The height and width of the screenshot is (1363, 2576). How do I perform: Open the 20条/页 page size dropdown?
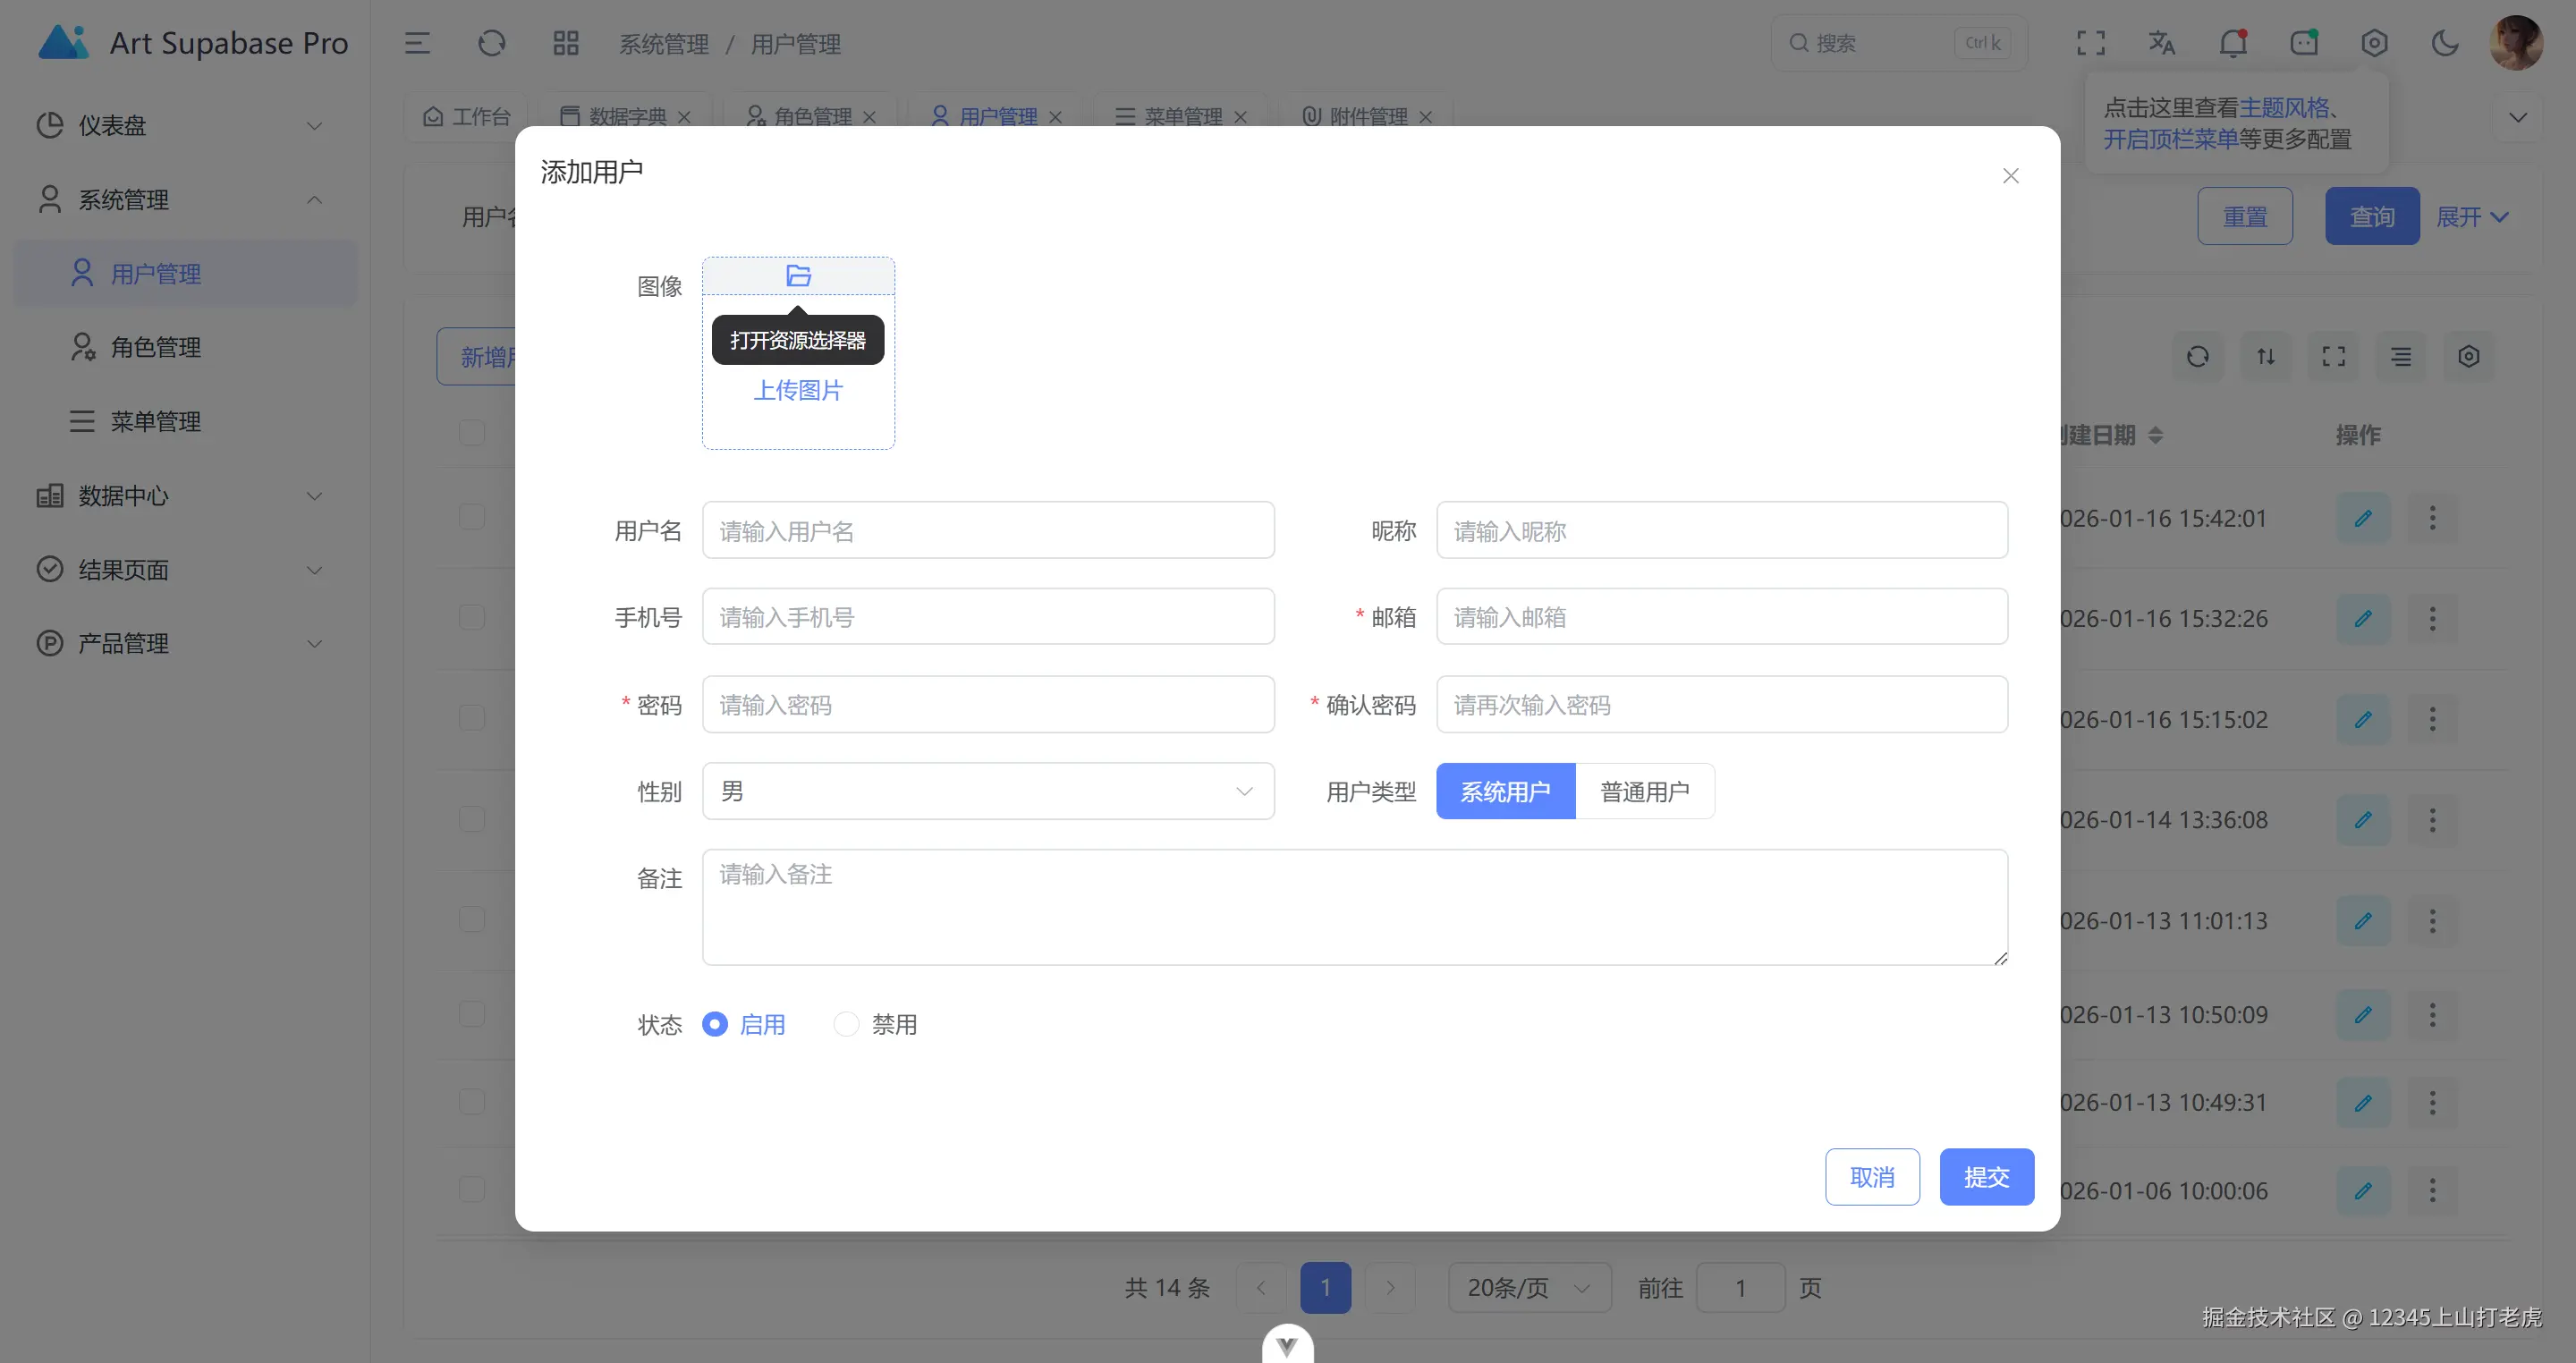click(x=1528, y=1288)
